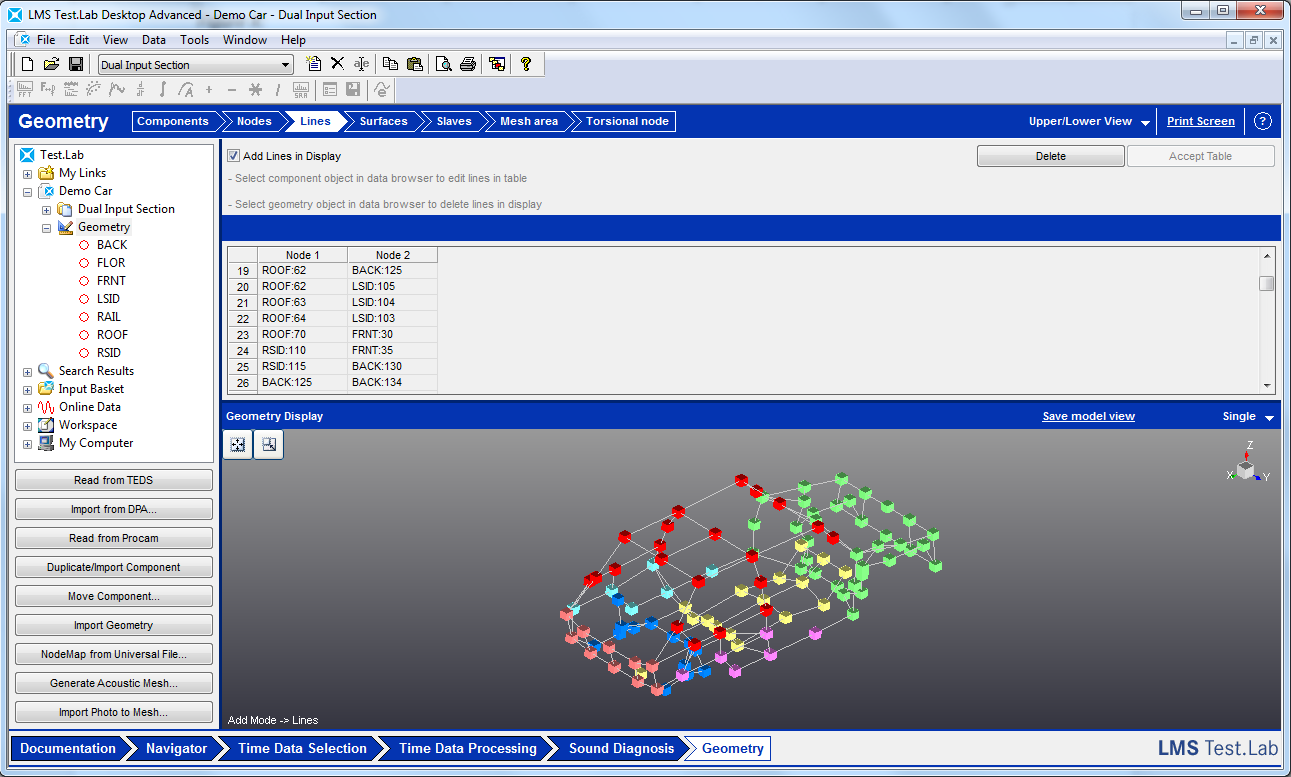The height and width of the screenshot is (777, 1291).
Task: Click the Delete section X icon
Action: 337,64
